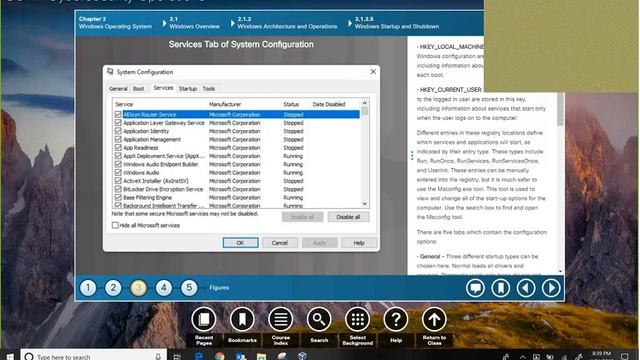Toggle App Readiness checkbox

118,147
